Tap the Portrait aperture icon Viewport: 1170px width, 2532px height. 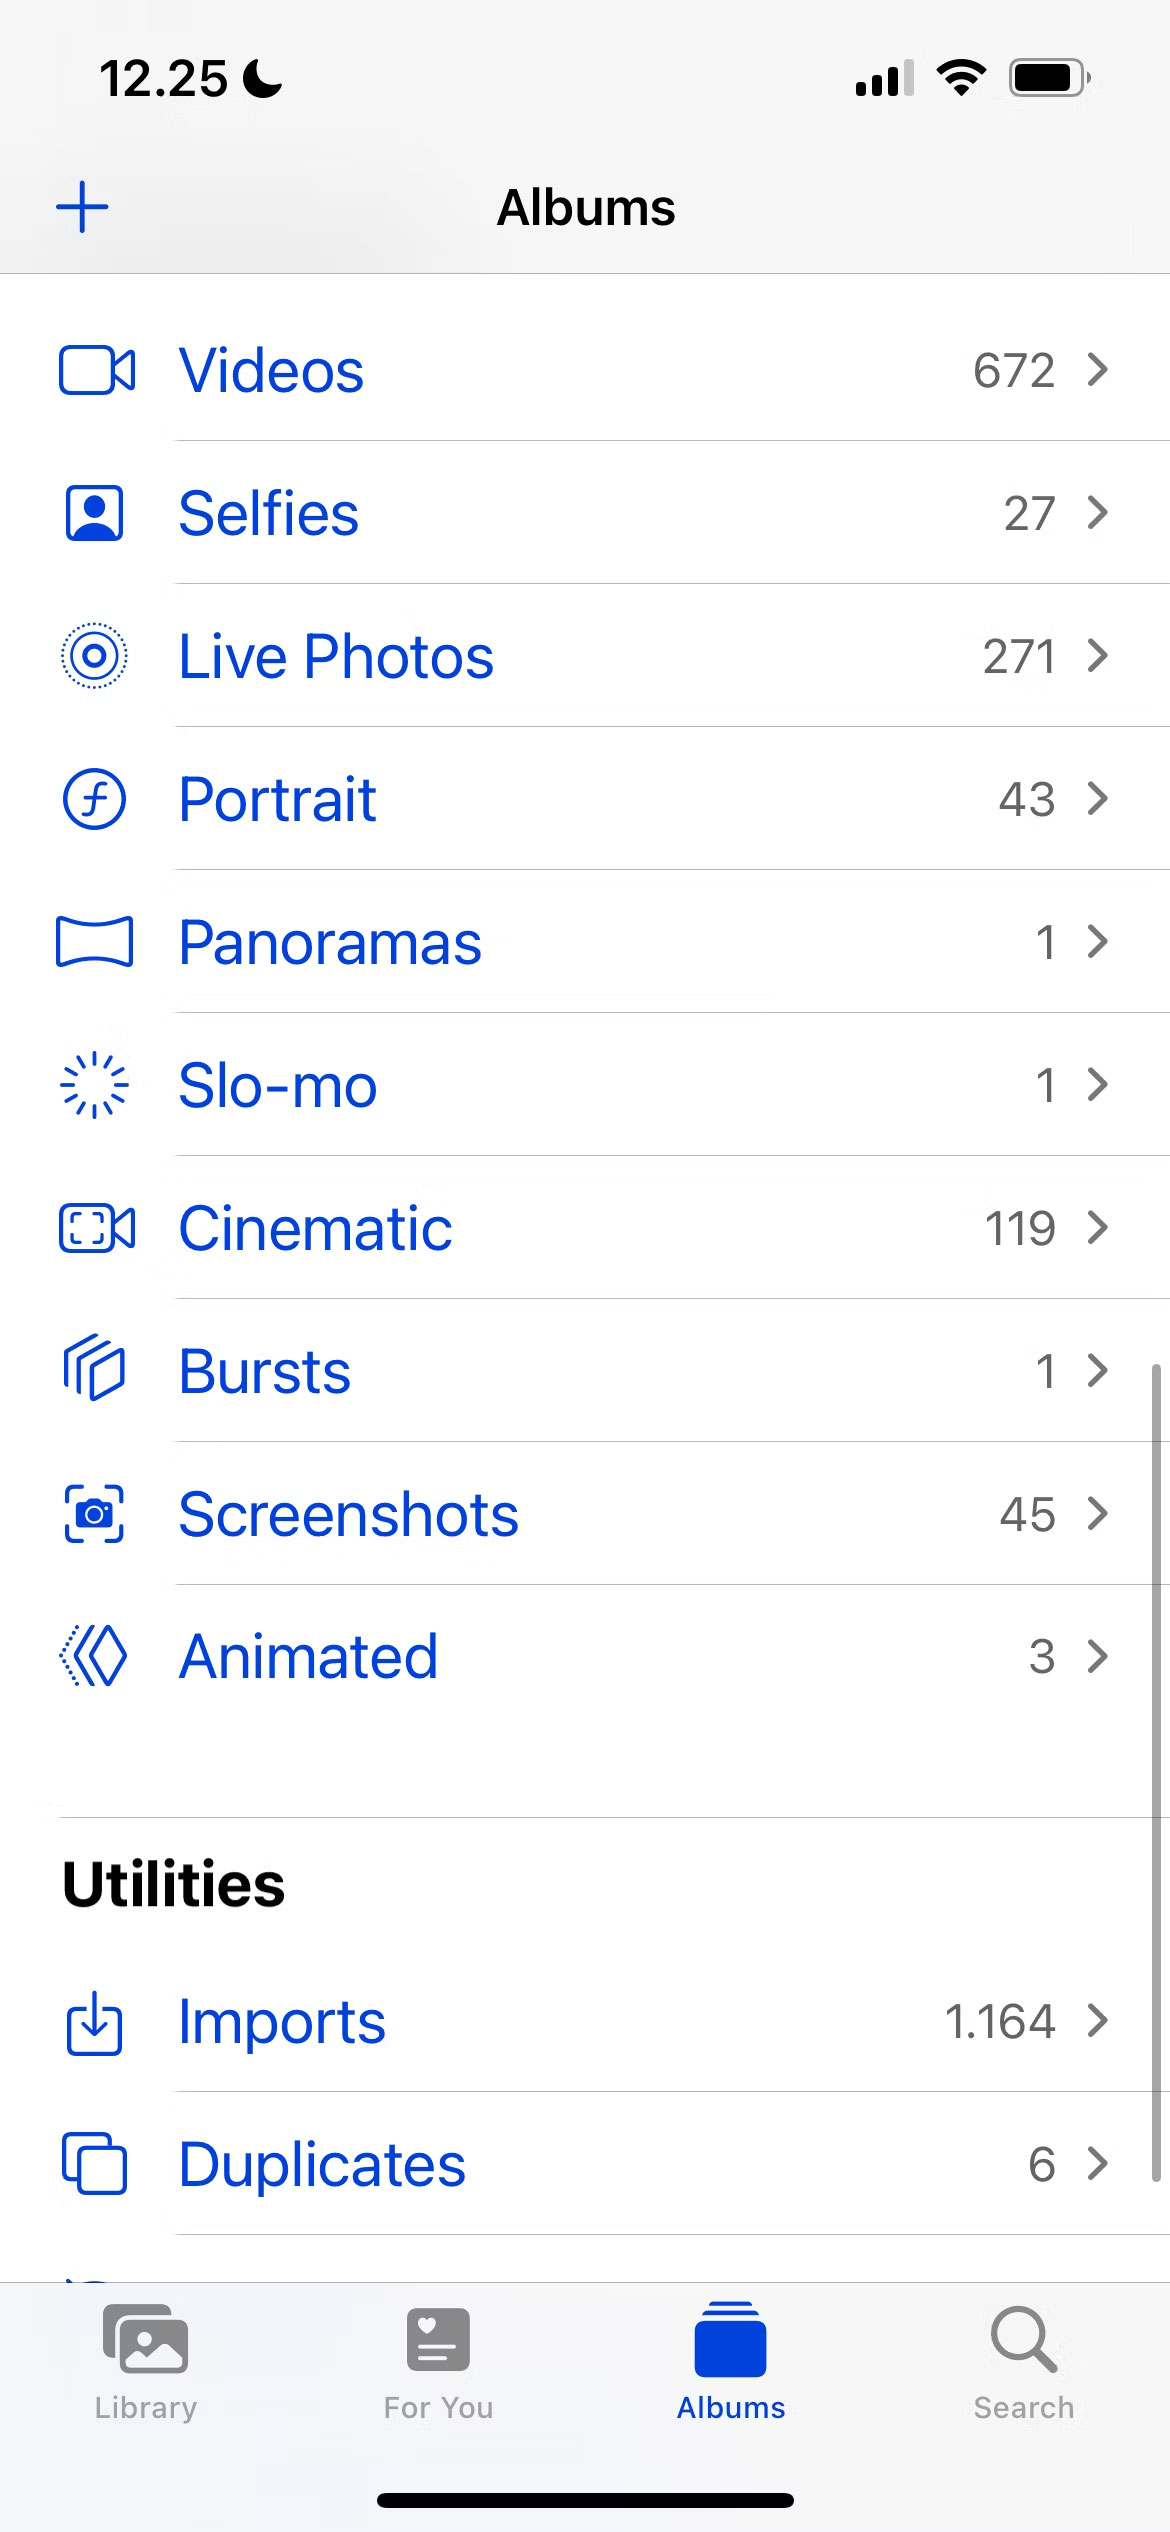click(x=94, y=799)
